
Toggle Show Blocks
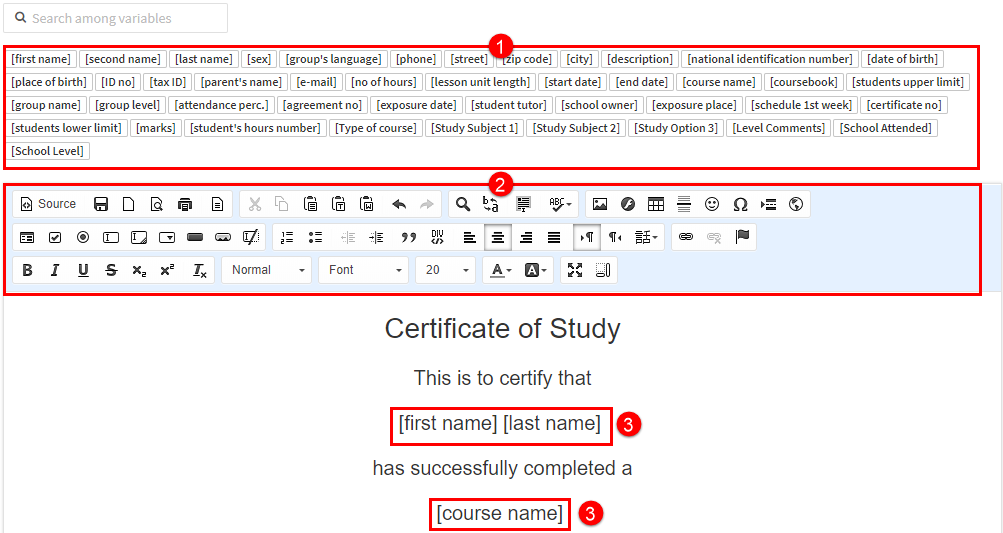click(603, 270)
